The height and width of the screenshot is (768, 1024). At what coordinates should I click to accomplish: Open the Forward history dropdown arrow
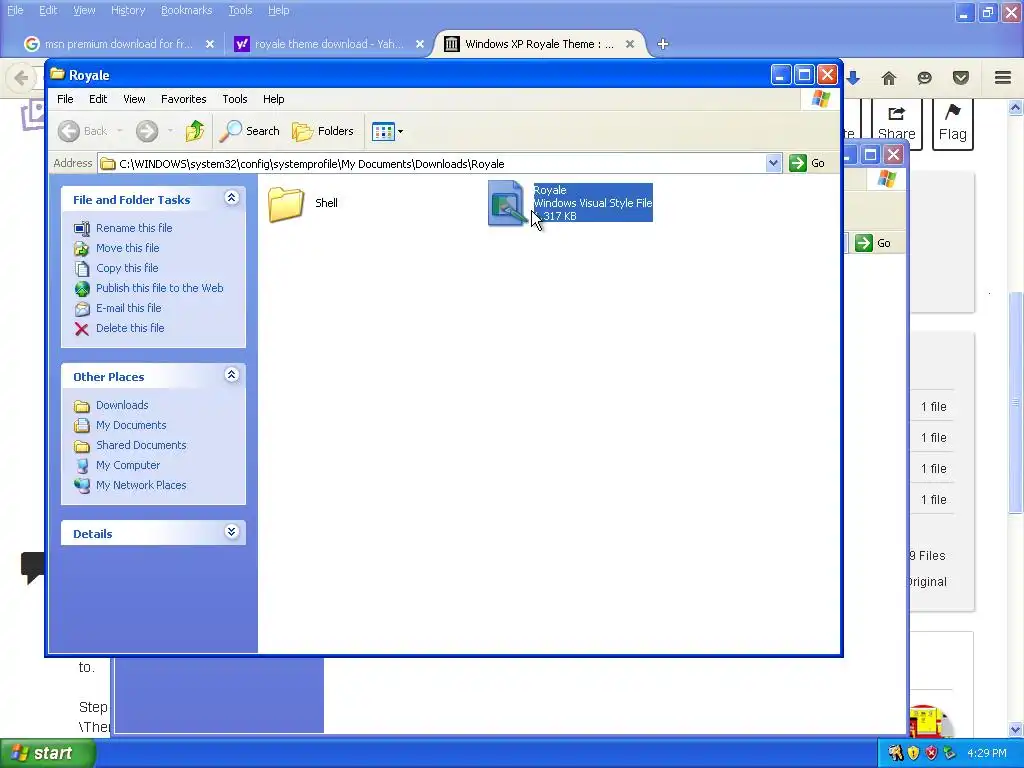tap(170, 131)
